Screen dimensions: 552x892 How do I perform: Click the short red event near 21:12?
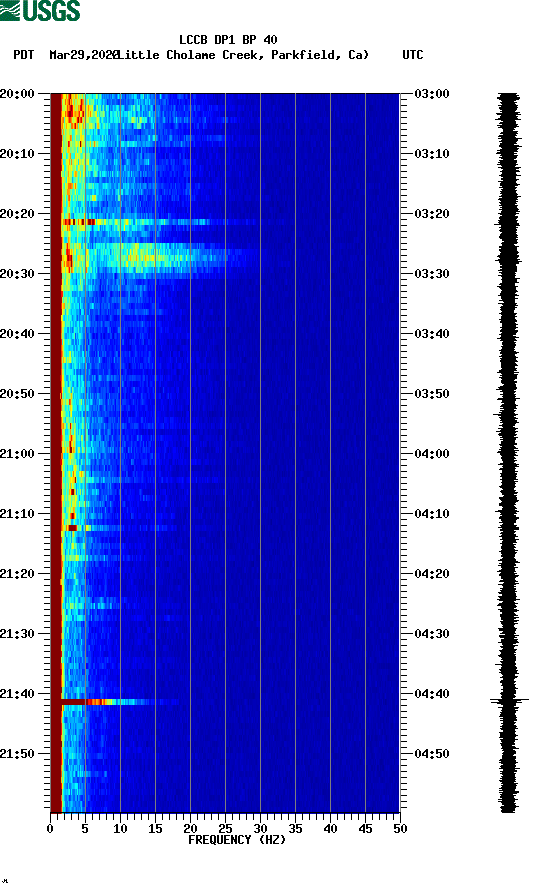pyautogui.click(x=72, y=528)
